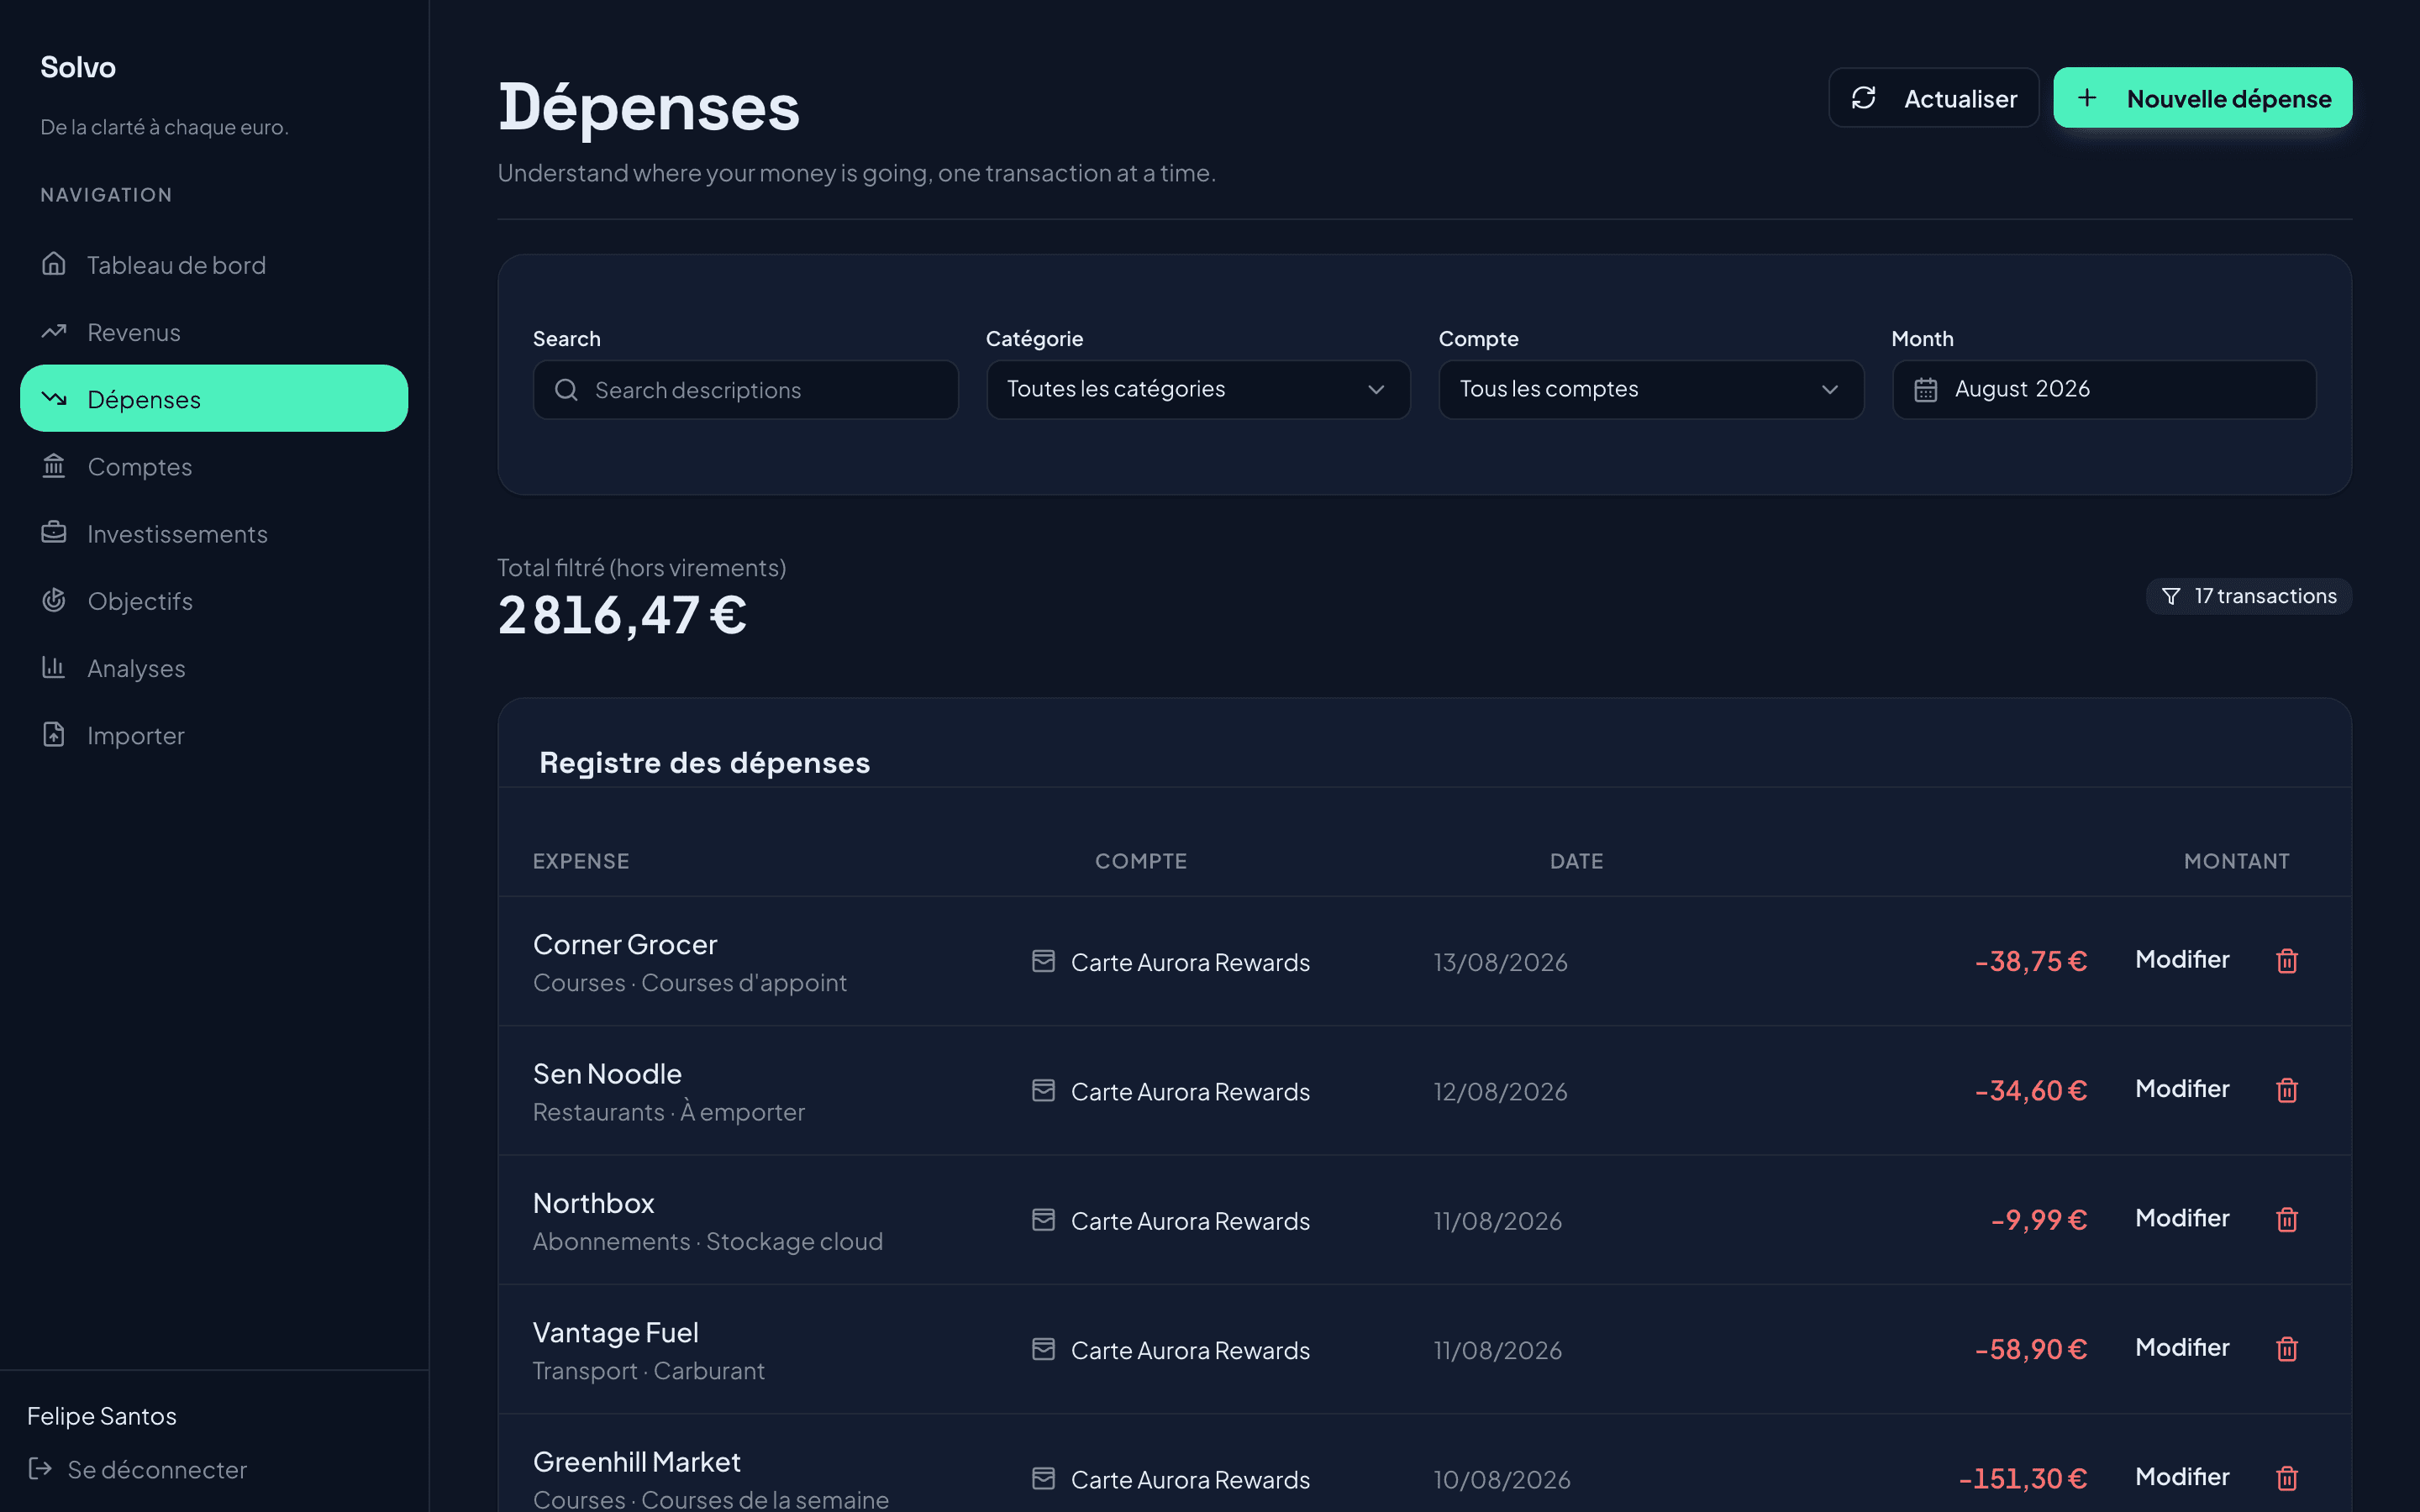Click the Comptes bank icon
This screenshot has width=2420, height=1512.
tap(54, 465)
